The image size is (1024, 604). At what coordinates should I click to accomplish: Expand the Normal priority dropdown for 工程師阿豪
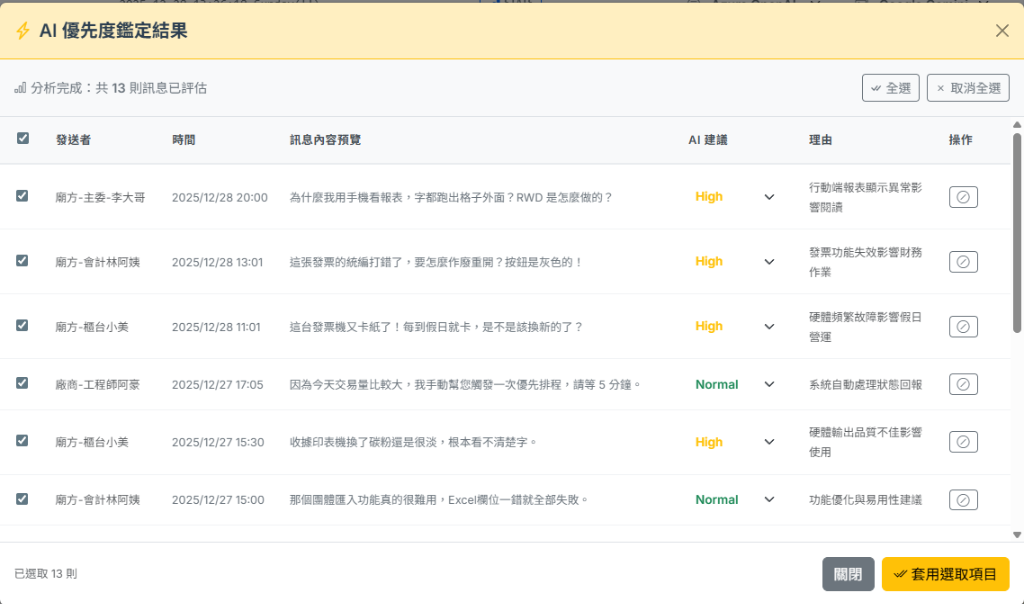tap(769, 384)
